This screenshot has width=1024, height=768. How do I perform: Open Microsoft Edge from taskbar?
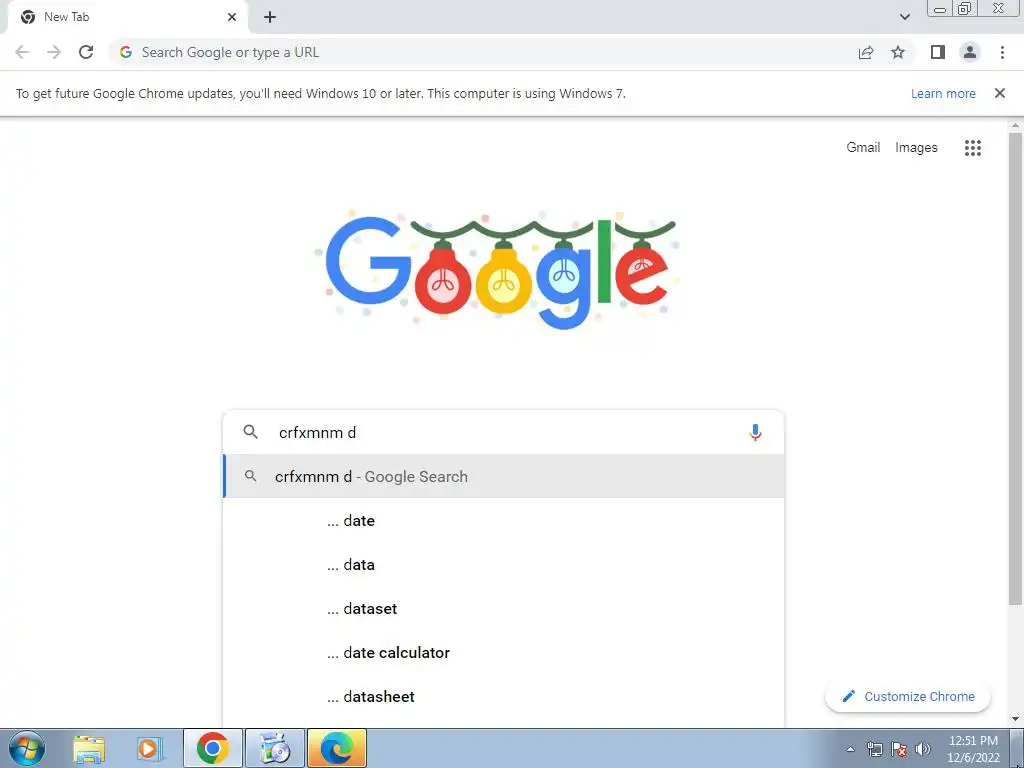coord(336,748)
